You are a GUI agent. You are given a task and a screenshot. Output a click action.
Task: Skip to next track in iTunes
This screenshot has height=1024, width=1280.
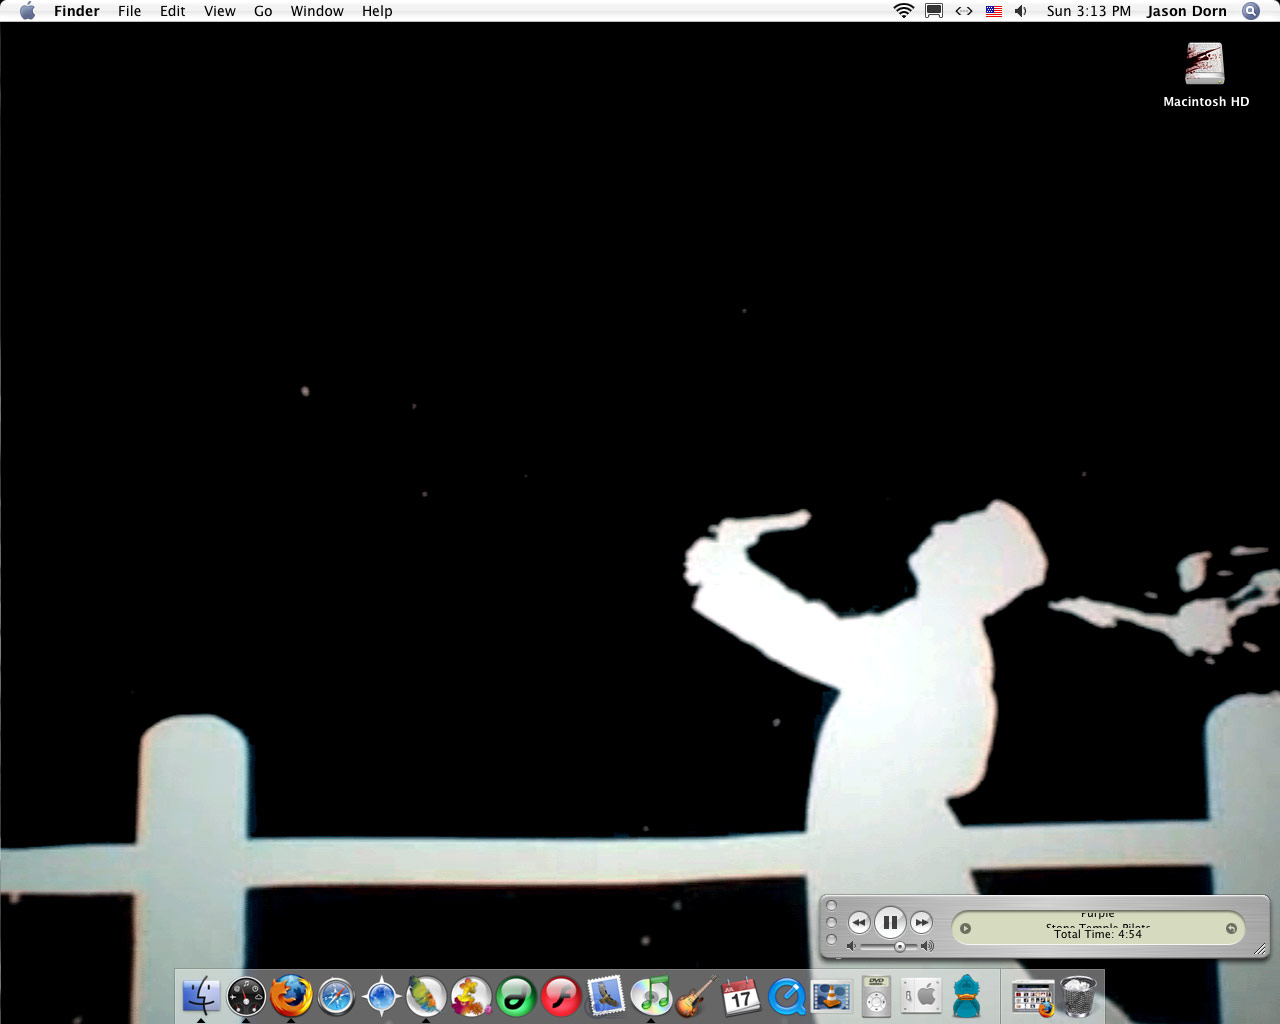point(921,922)
